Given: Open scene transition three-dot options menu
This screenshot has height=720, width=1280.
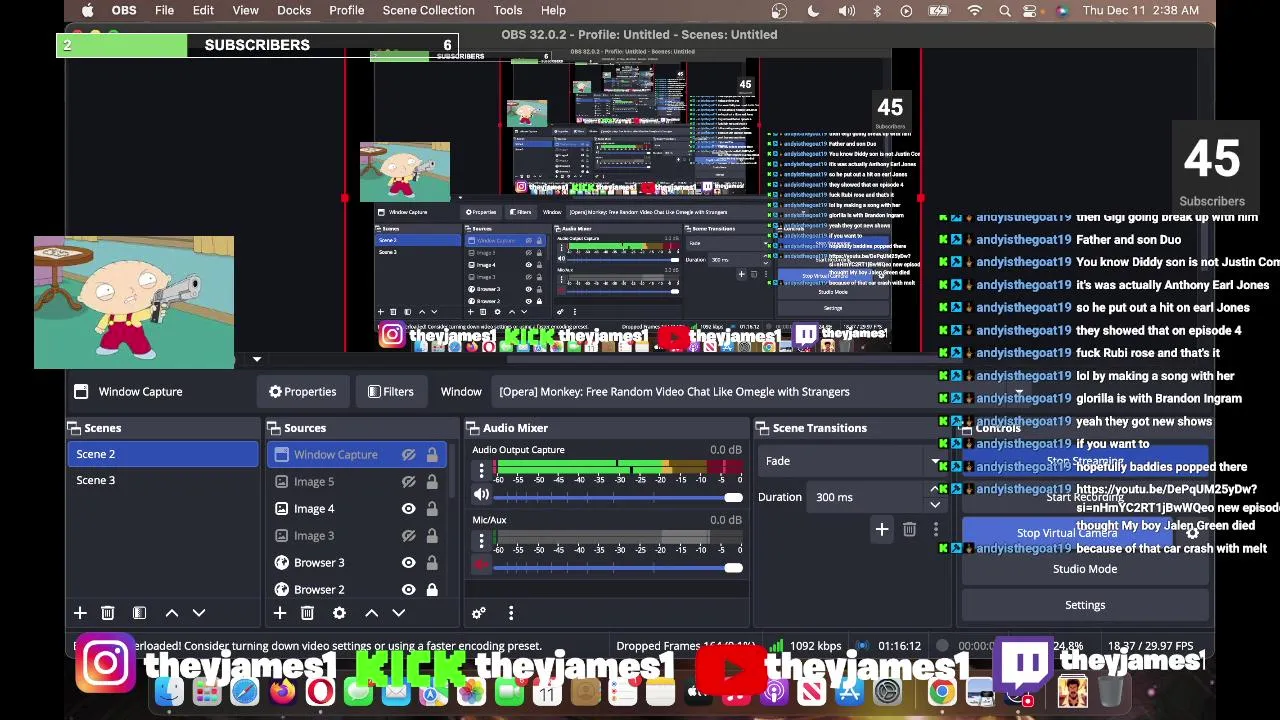Looking at the screenshot, I should coord(936,529).
